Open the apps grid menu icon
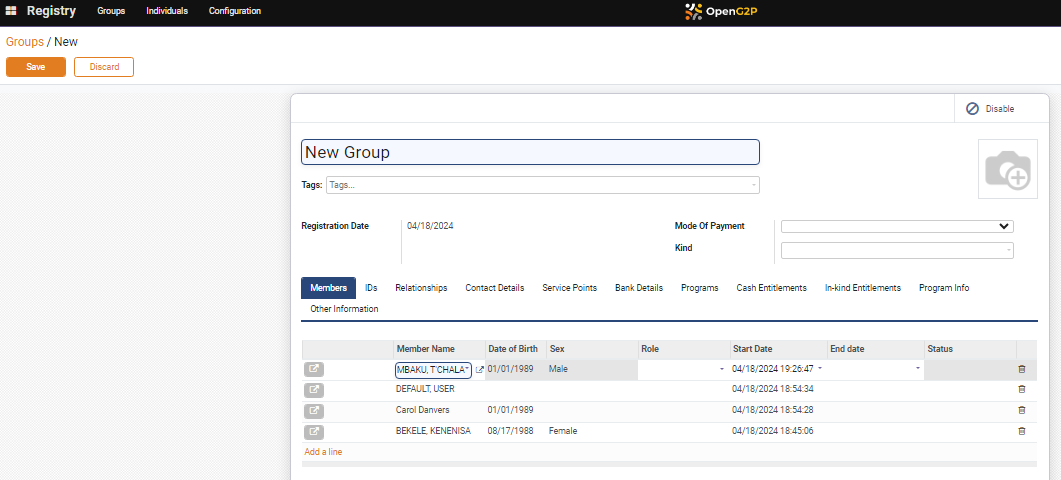The image size is (1061, 480). [11, 11]
